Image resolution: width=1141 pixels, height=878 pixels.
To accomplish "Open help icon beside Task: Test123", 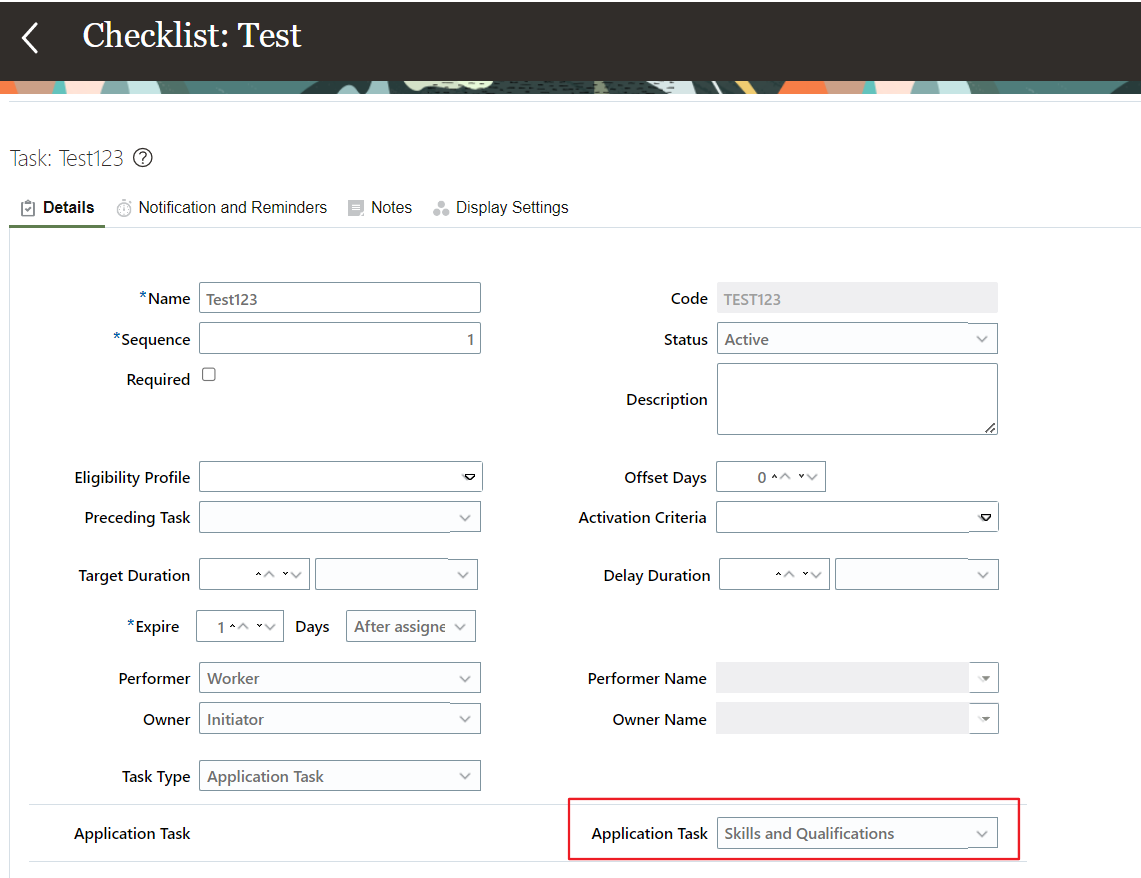I will [x=143, y=158].
